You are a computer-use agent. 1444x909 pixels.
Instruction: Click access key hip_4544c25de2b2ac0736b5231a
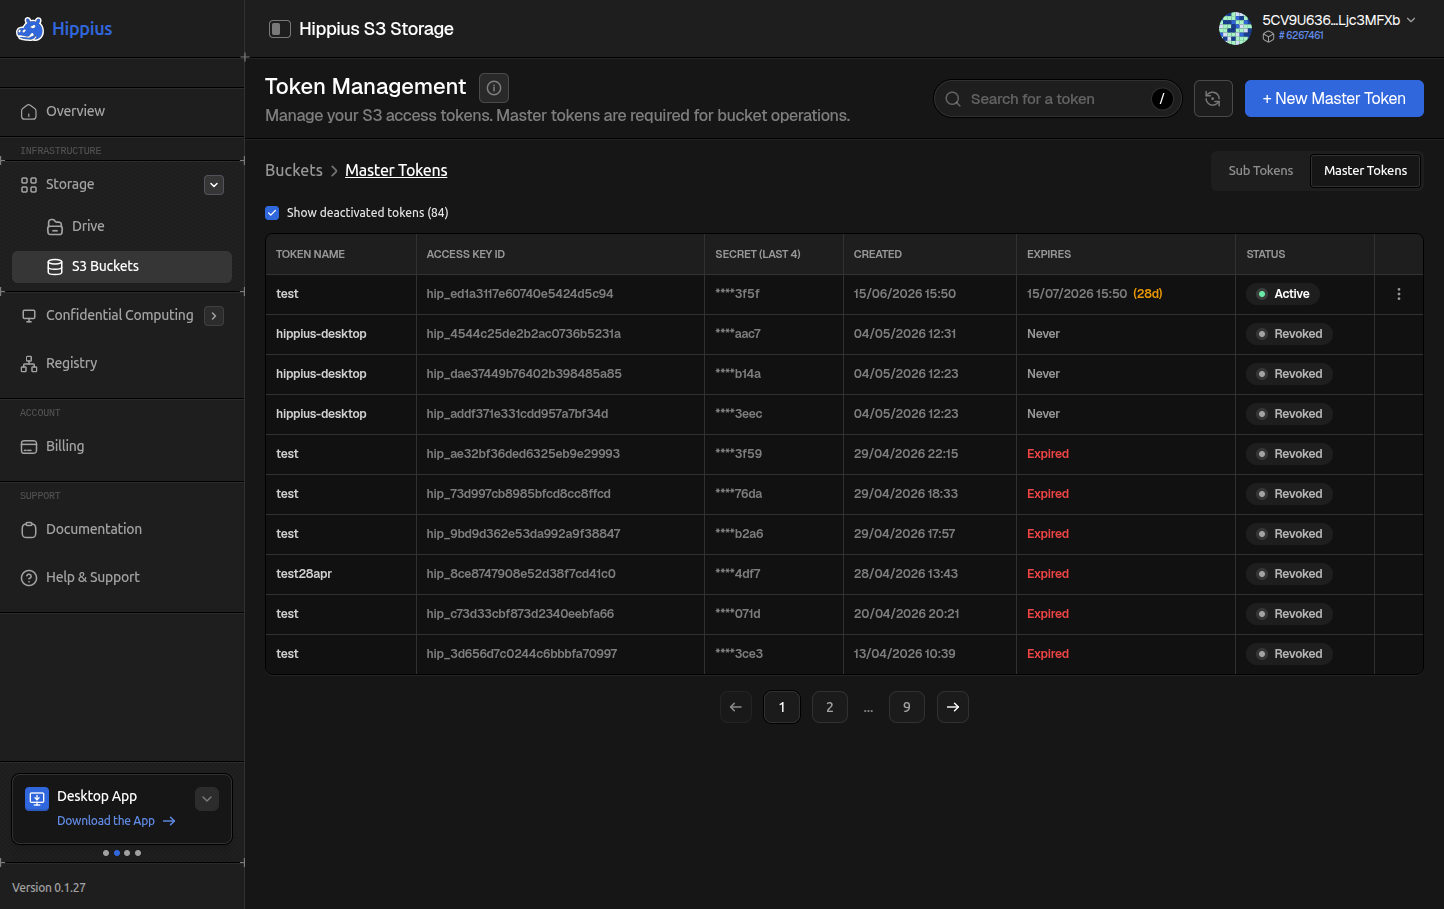point(524,334)
